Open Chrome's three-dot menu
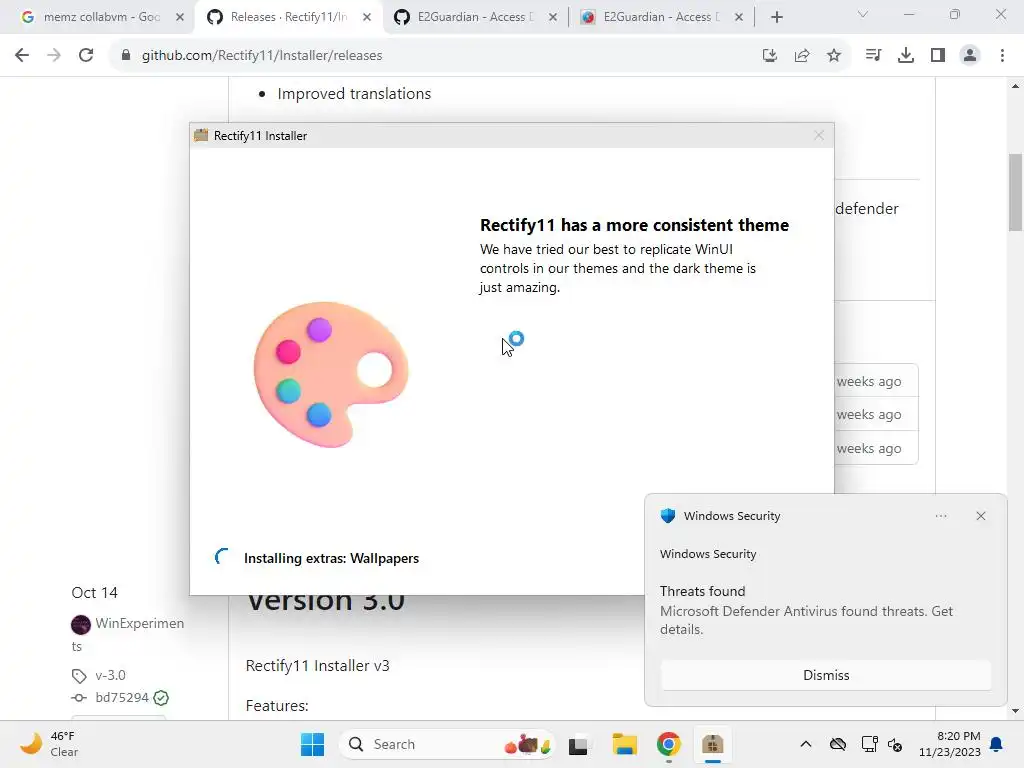This screenshot has width=1024, height=768. pos(1002,56)
